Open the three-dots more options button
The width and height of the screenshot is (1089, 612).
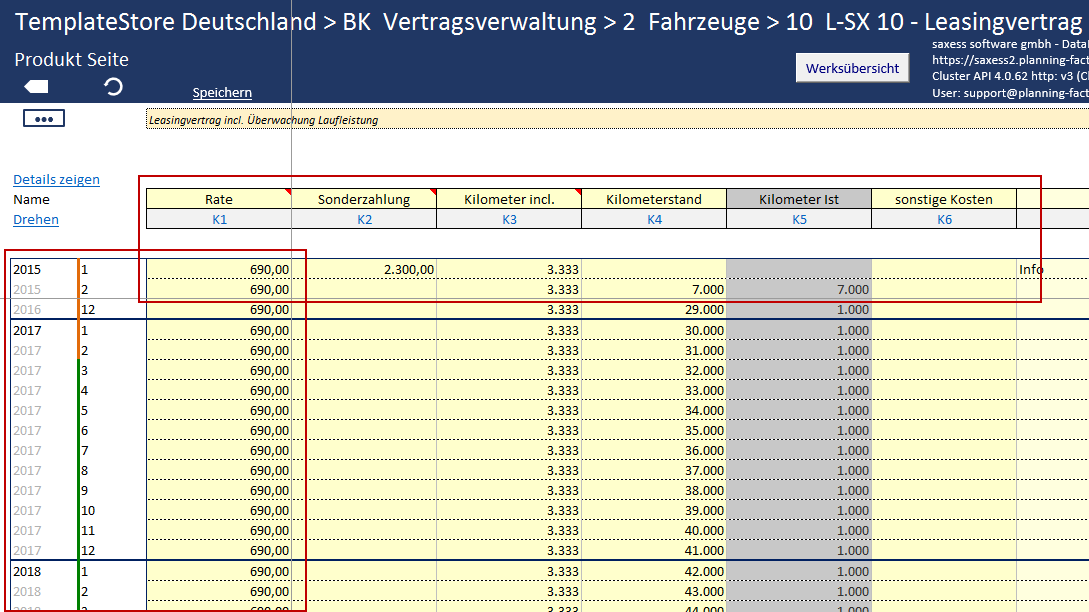pos(43,119)
